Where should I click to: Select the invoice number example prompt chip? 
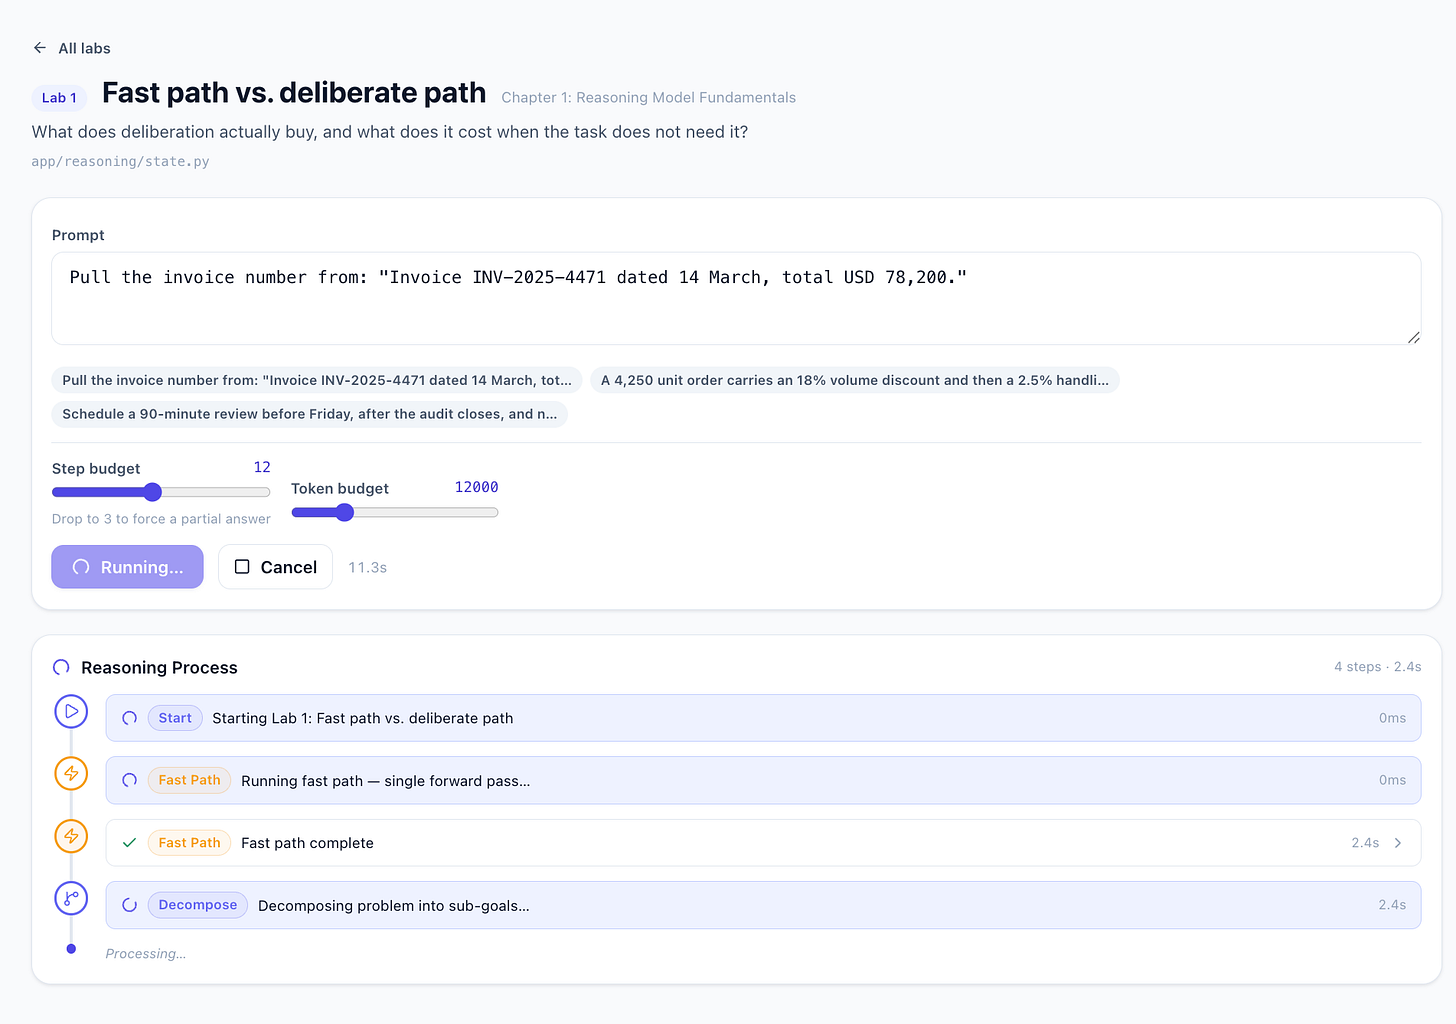(317, 380)
